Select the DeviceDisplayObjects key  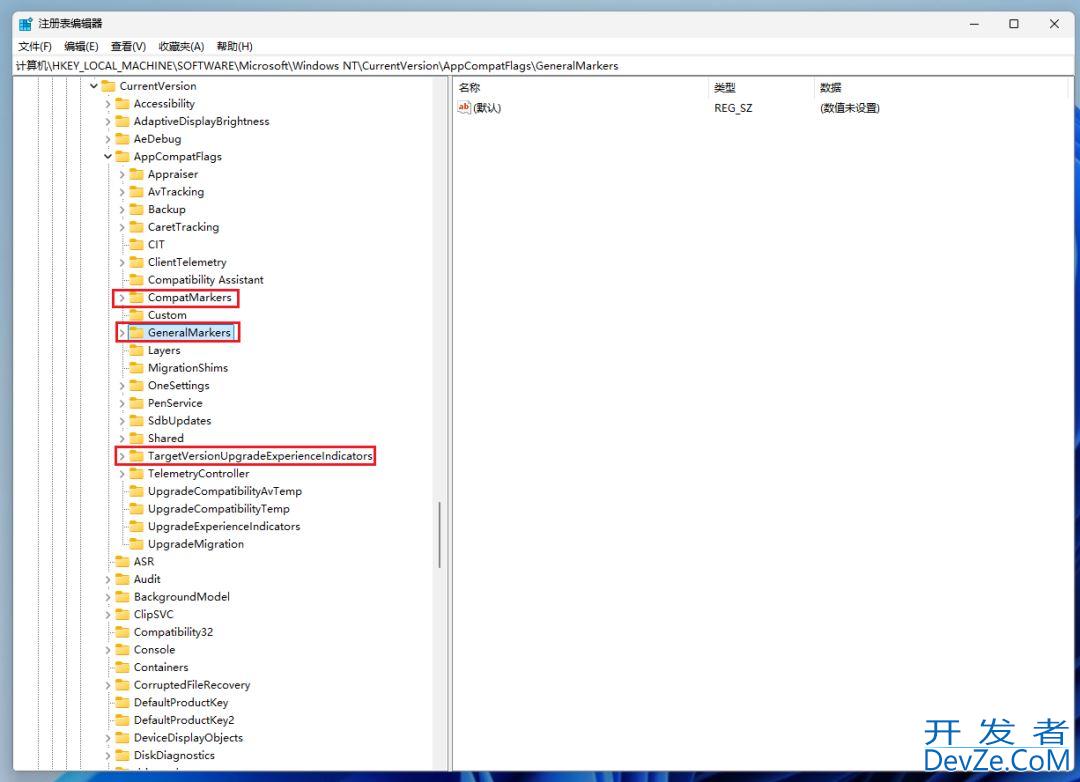pyautogui.click(x=188, y=738)
